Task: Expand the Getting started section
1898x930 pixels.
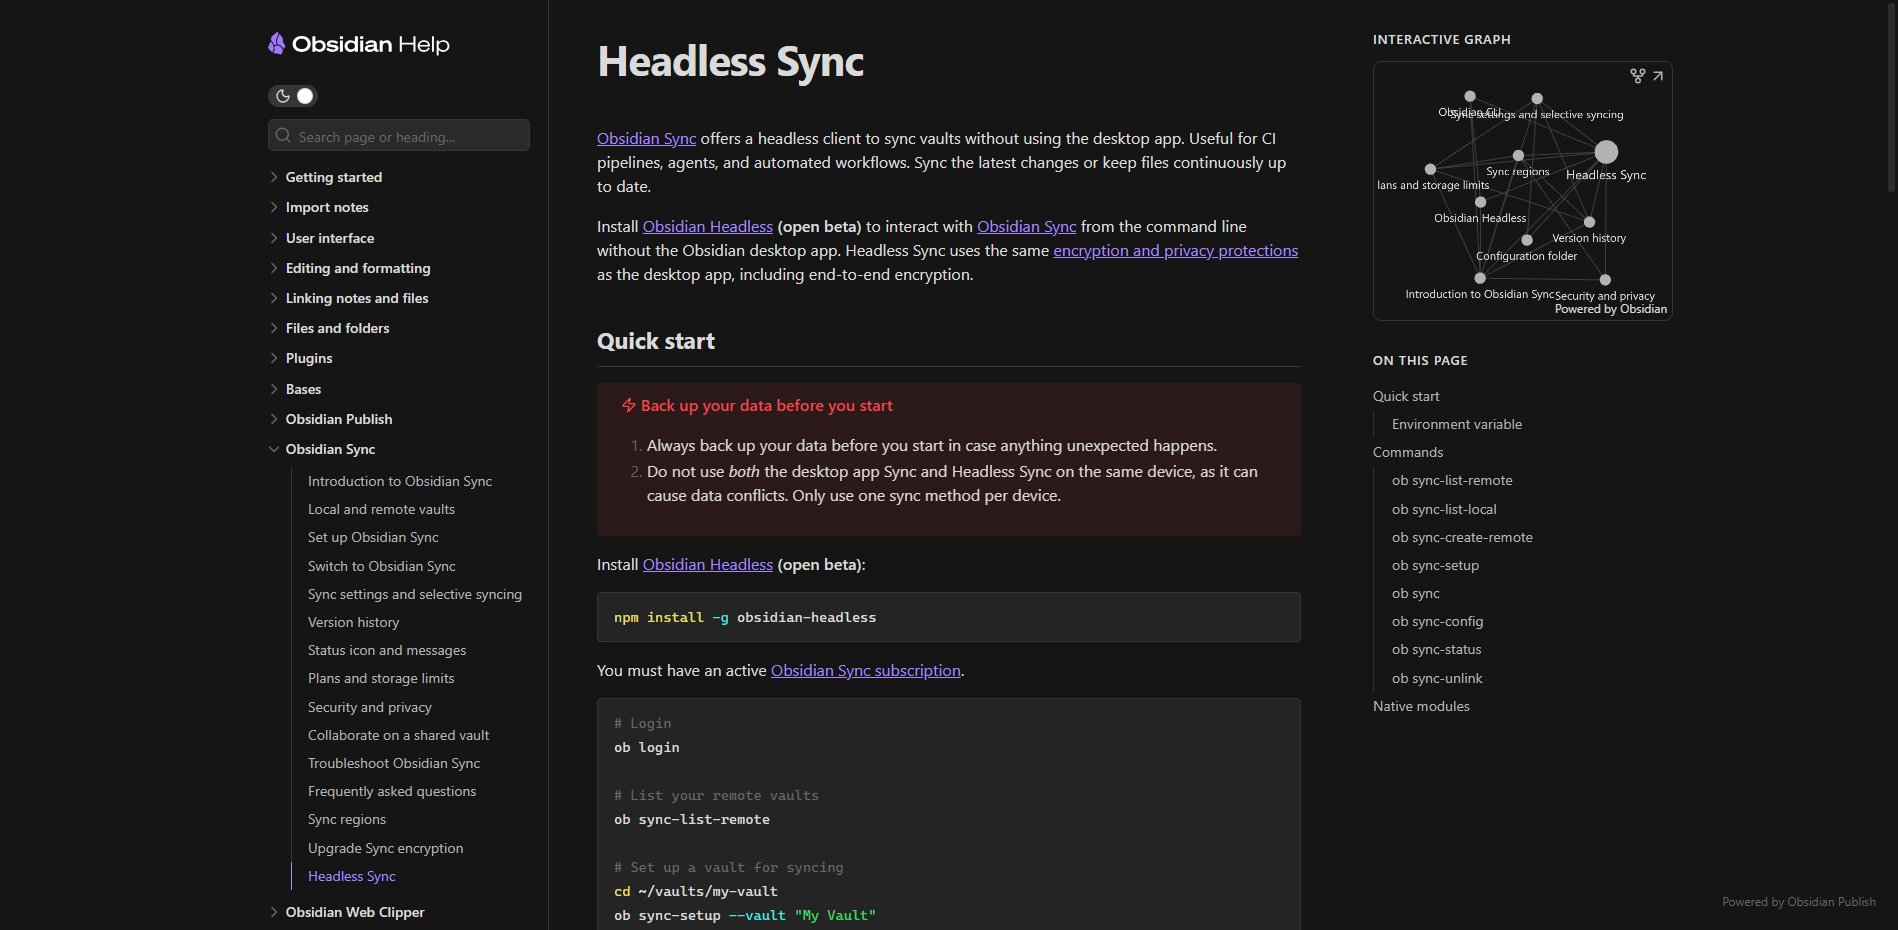Action: click(x=274, y=177)
